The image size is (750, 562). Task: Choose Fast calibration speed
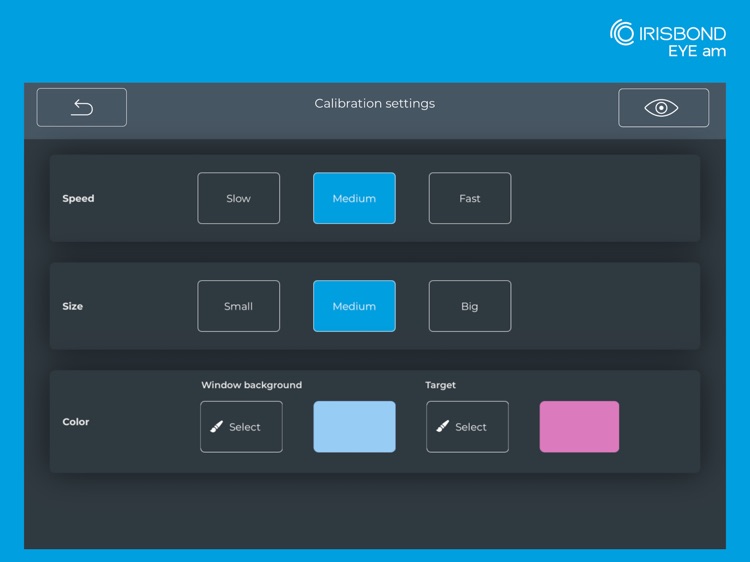click(470, 198)
